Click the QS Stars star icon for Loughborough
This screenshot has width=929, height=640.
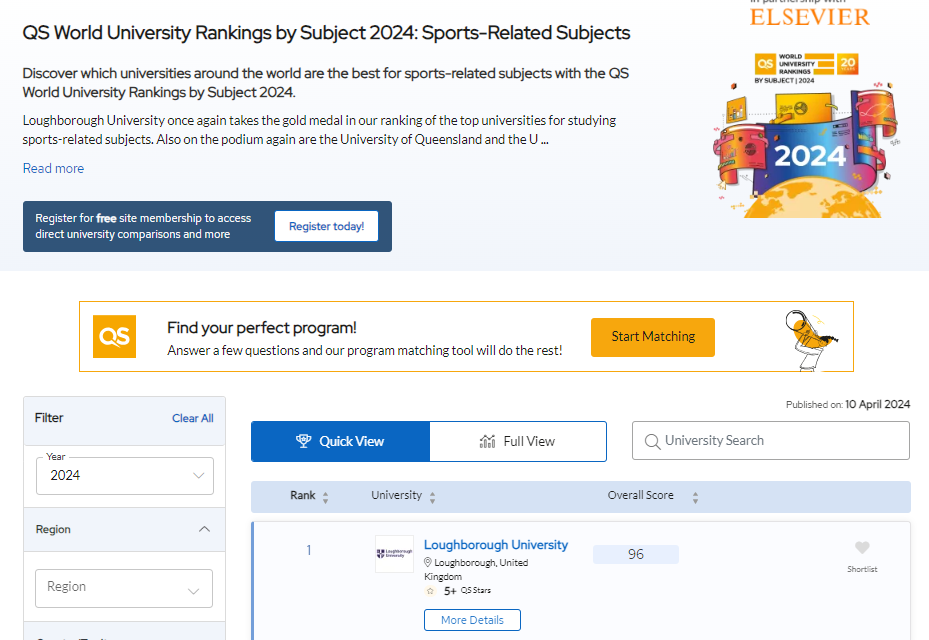point(431,591)
